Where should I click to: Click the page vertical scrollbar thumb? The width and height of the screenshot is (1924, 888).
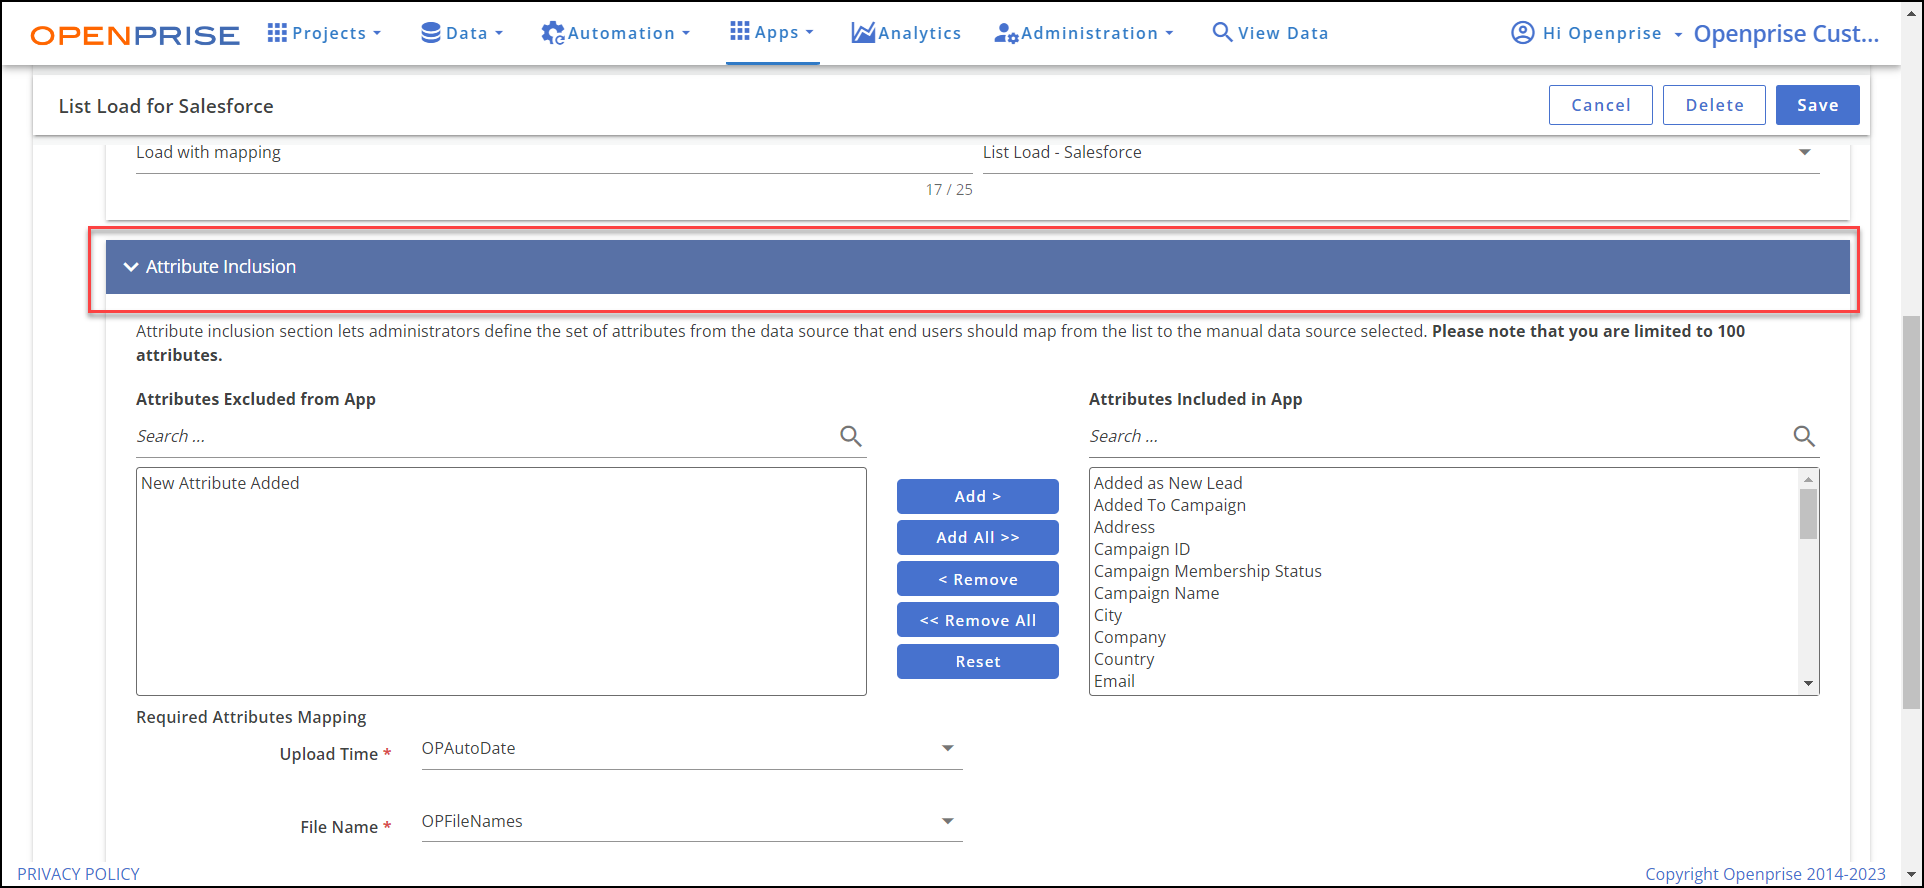click(1911, 512)
